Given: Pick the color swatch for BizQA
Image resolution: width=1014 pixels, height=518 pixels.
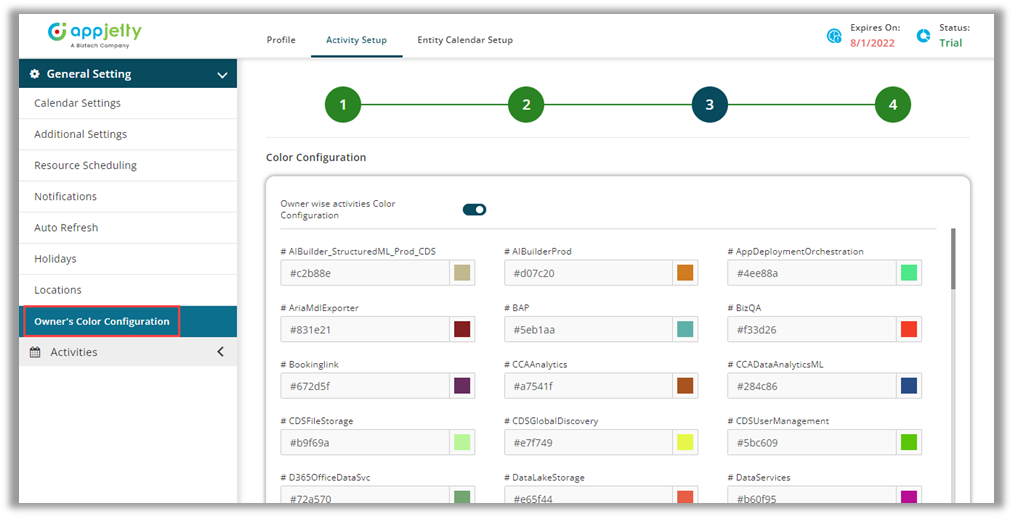Looking at the screenshot, I should click(908, 329).
